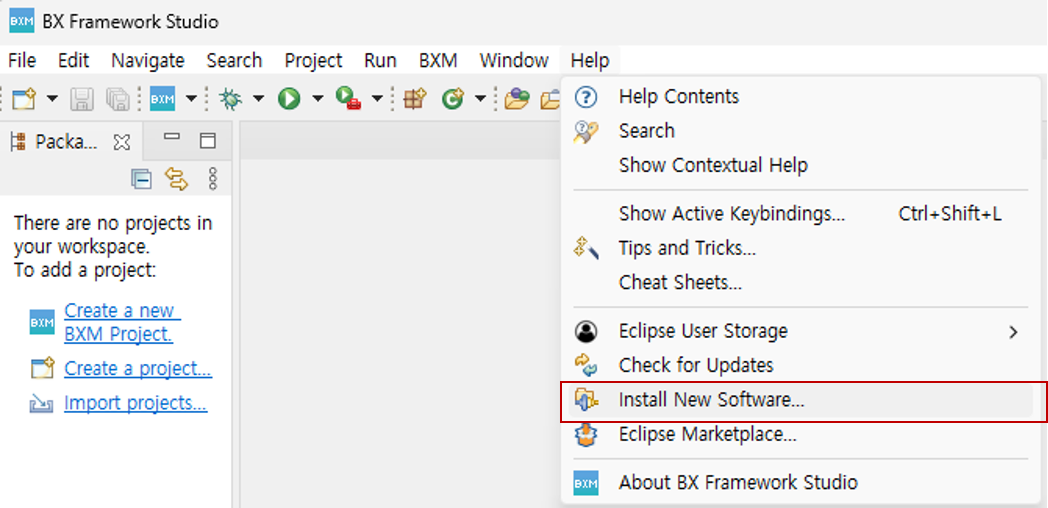Click the Eclipse User Storage person icon
Screen dimensions: 1048x508
[x=586, y=331]
